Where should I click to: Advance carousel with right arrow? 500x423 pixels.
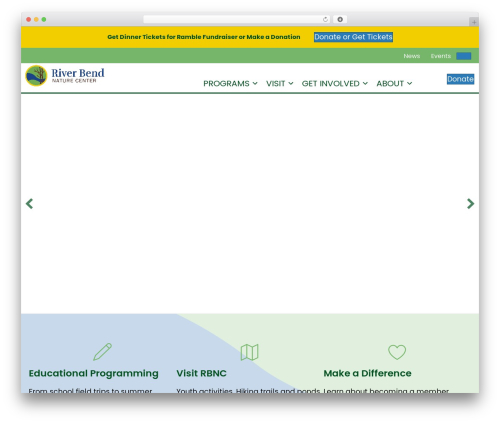pyautogui.click(x=470, y=204)
